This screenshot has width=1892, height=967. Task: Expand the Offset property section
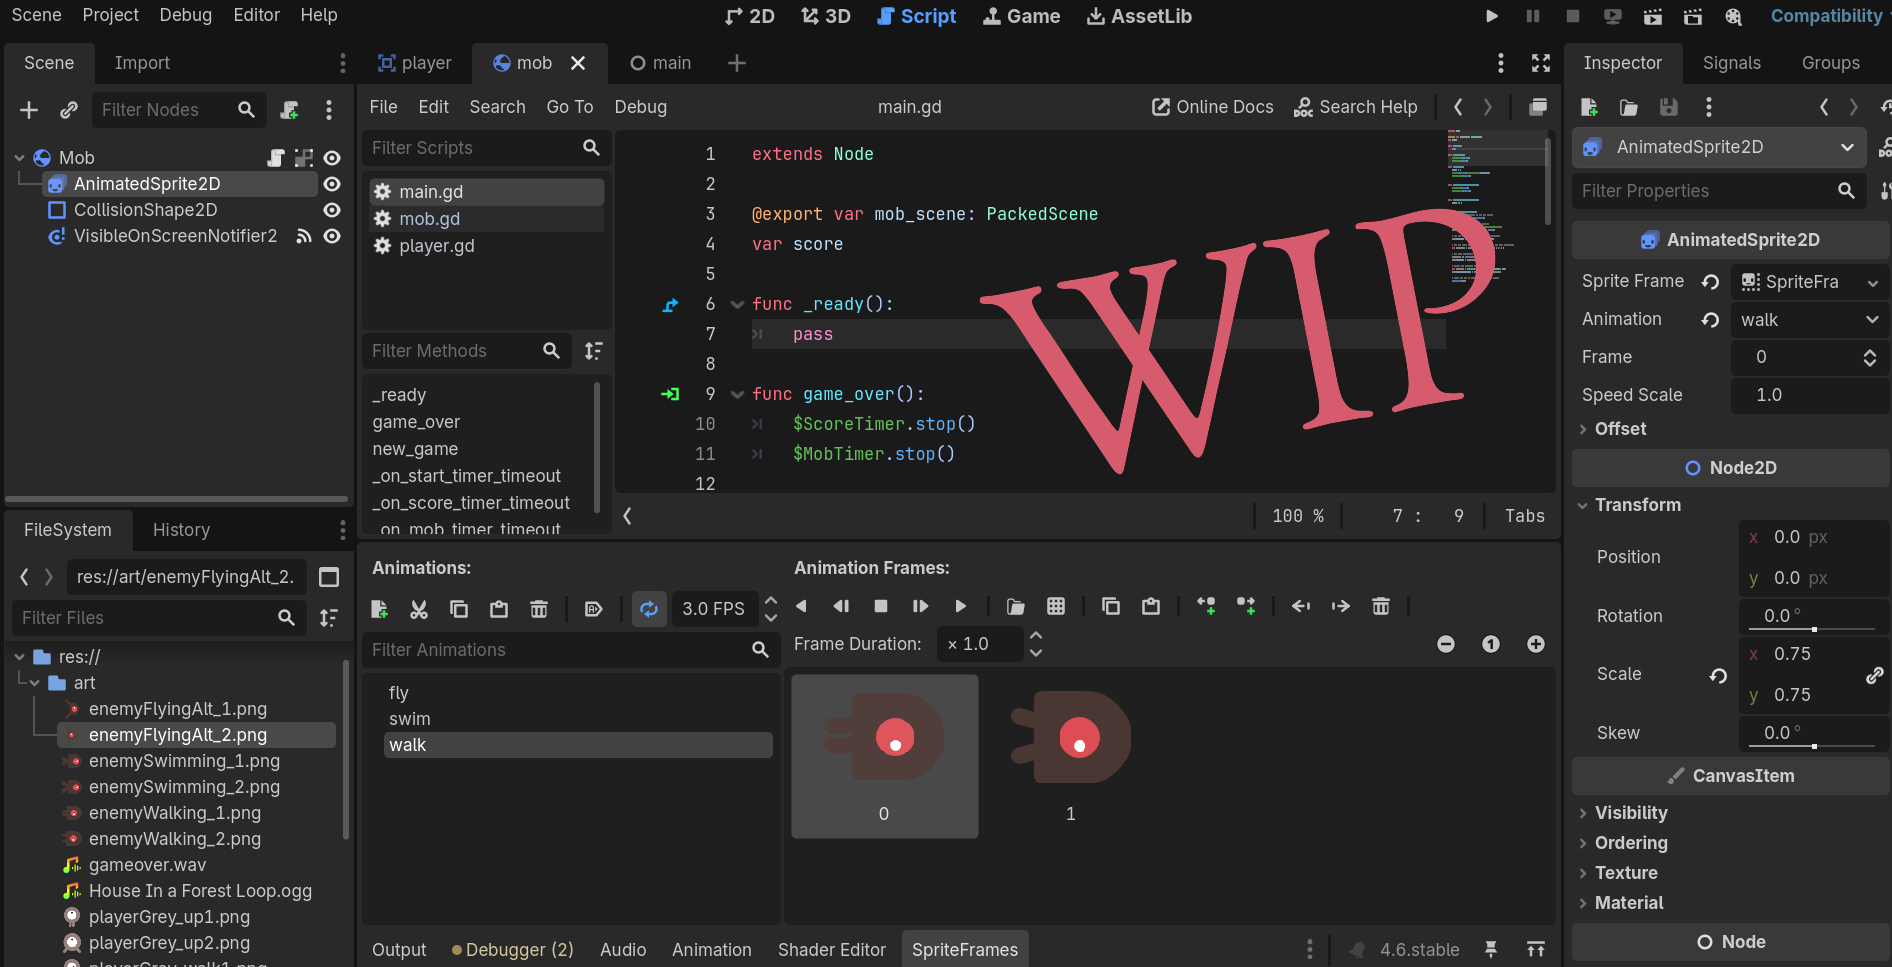coord(1619,429)
